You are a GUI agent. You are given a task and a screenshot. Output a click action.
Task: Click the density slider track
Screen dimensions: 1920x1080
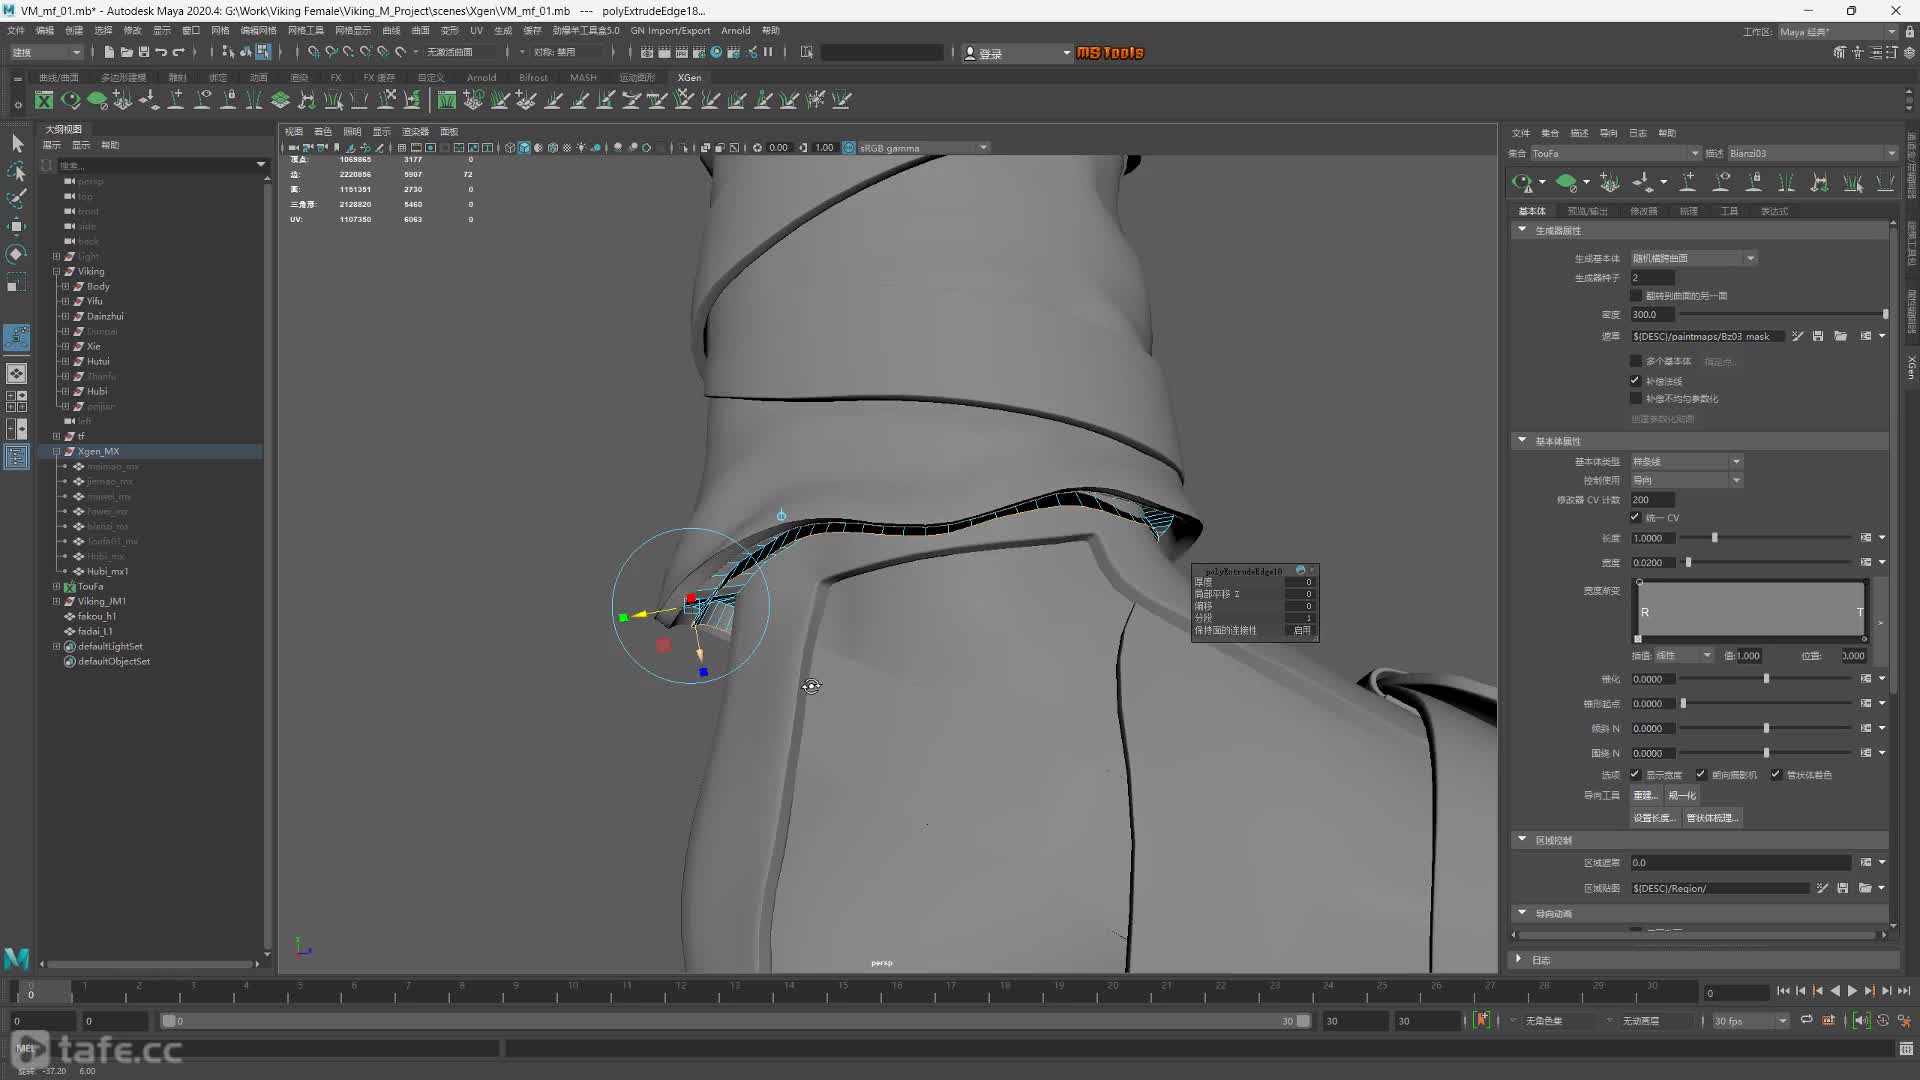pyautogui.click(x=1782, y=314)
